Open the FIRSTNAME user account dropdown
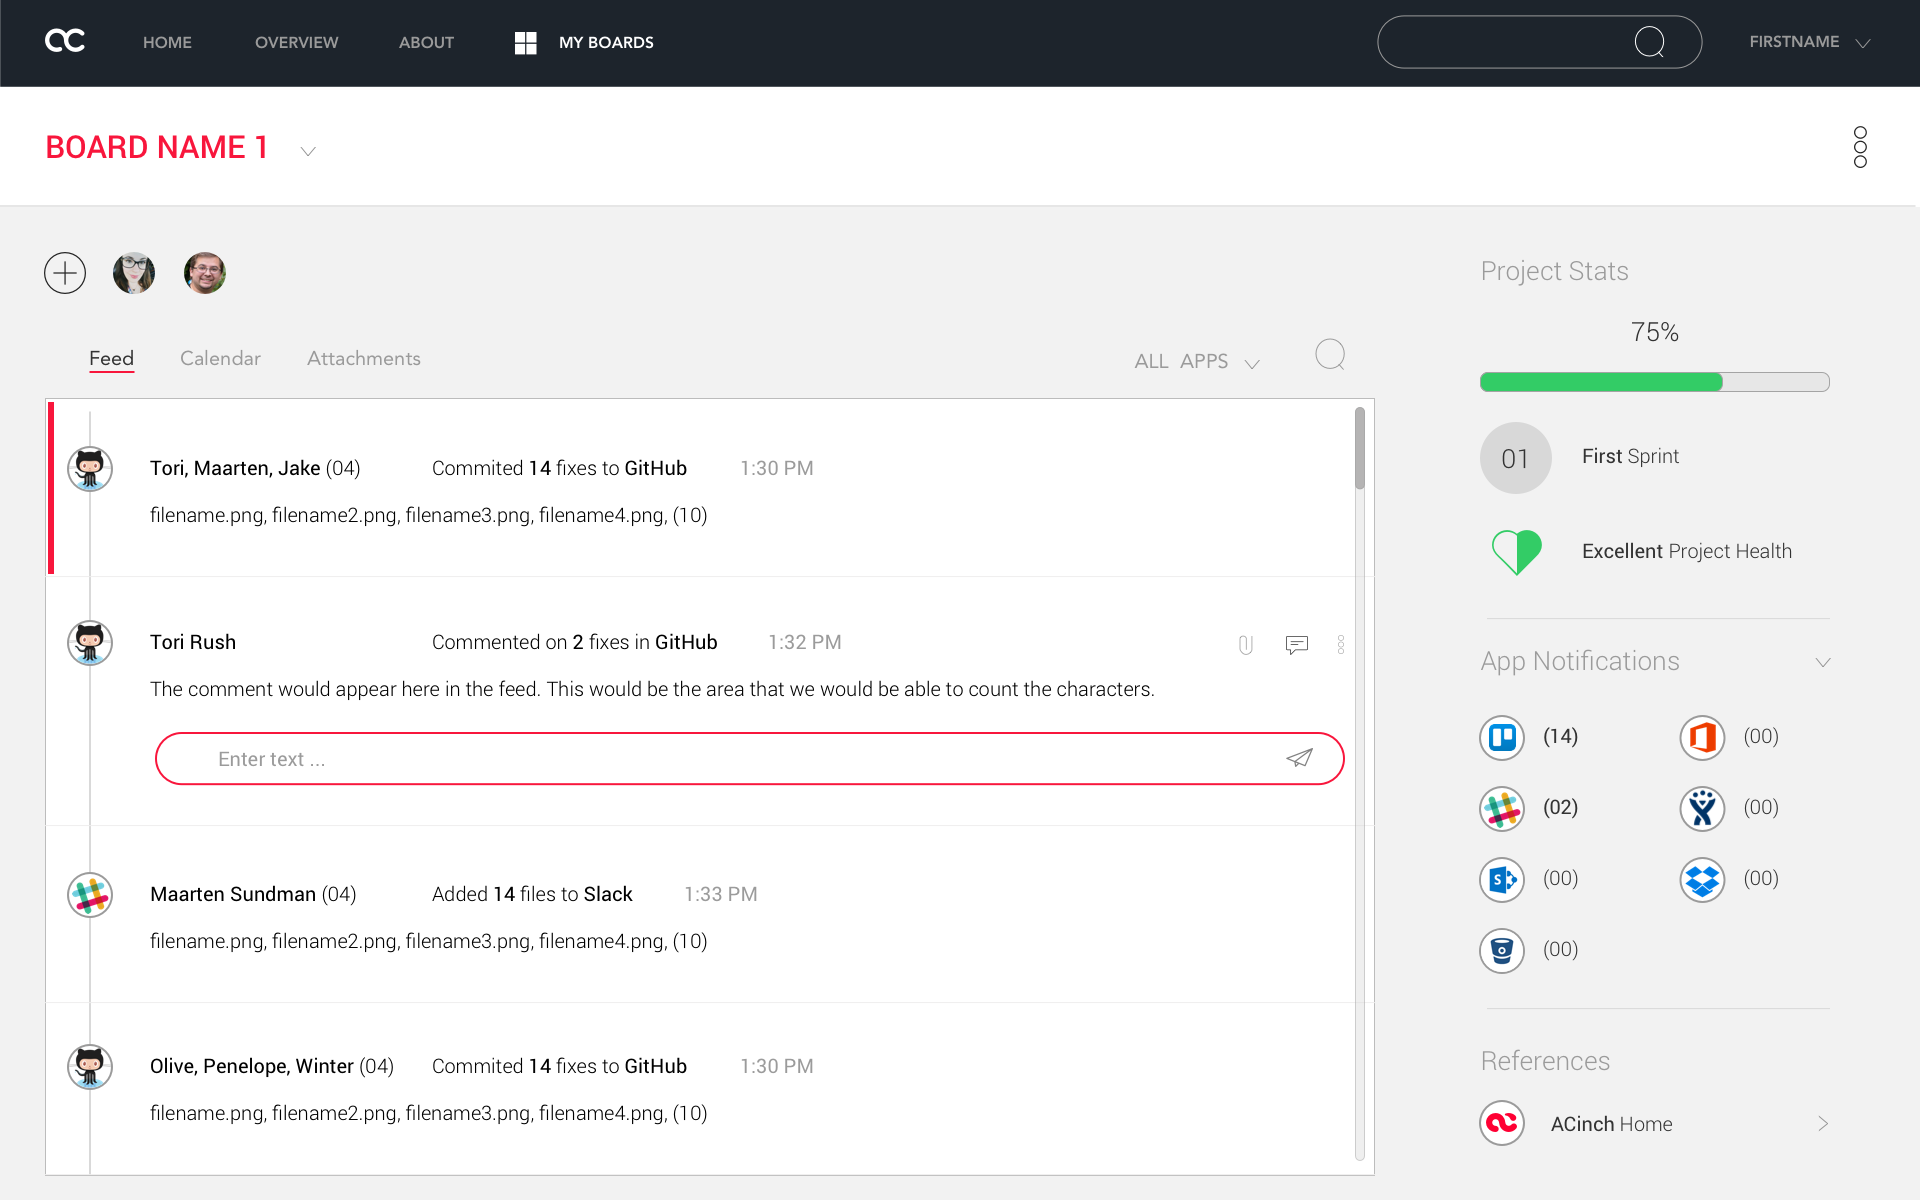 click(x=1808, y=42)
